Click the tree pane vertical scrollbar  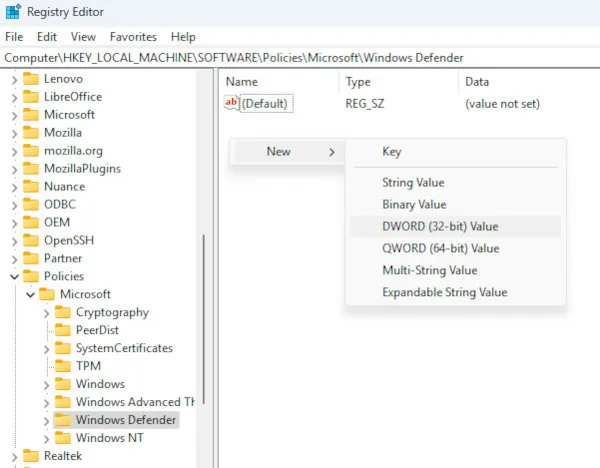coord(204,319)
